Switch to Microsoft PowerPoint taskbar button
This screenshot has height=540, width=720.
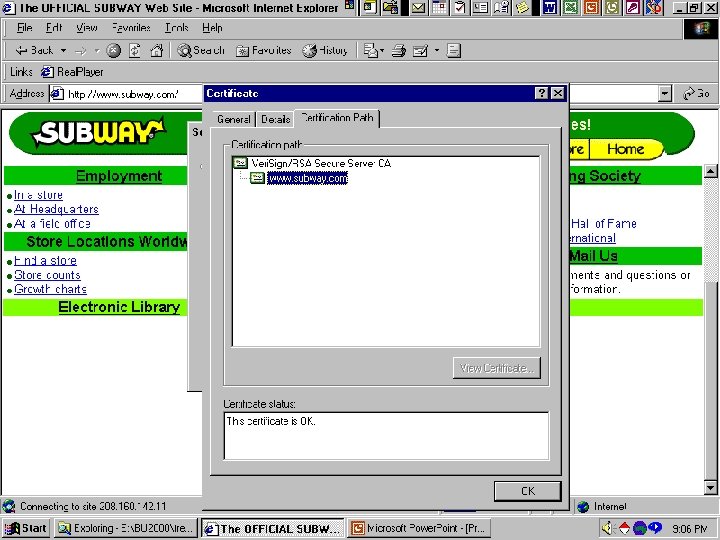[x=419, y=529]
